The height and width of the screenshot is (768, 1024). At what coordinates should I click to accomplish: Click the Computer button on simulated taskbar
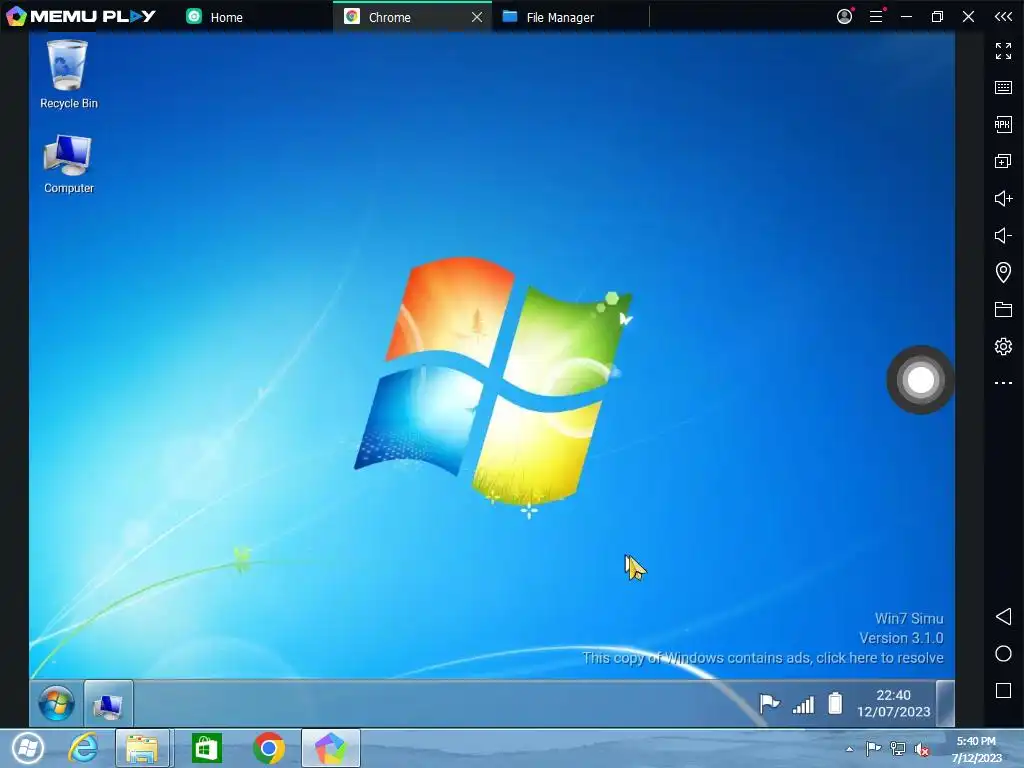tap(108, 704)
